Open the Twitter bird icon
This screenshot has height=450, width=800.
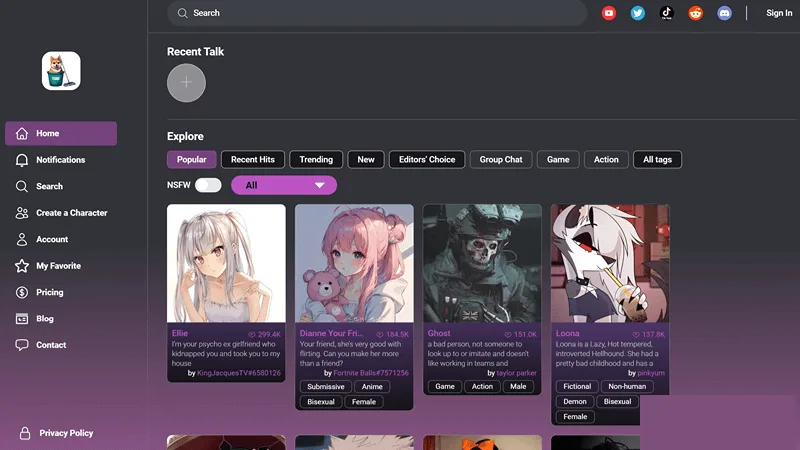point(637,13)
